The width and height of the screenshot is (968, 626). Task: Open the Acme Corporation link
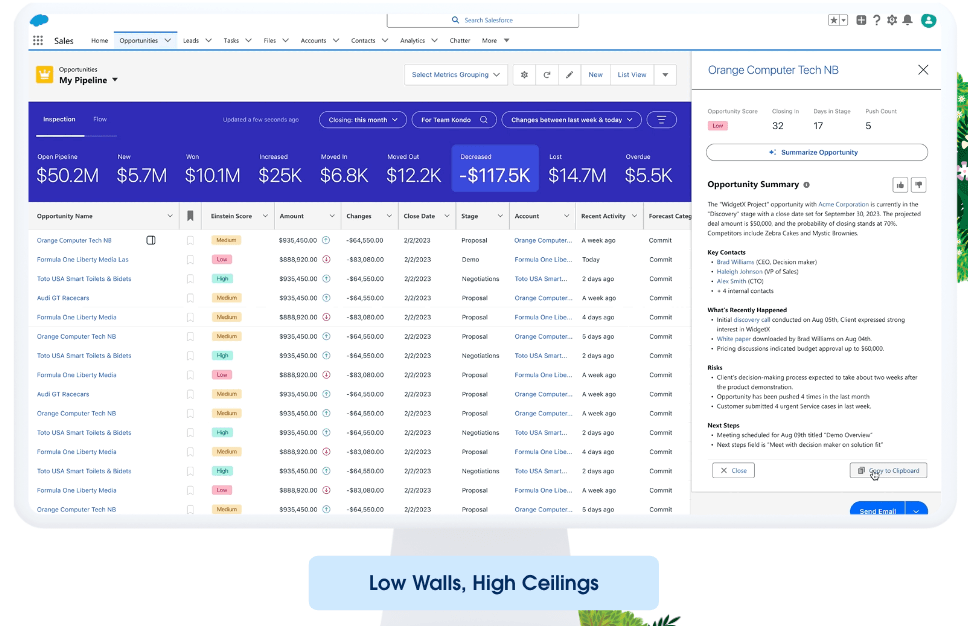[843, 204]
